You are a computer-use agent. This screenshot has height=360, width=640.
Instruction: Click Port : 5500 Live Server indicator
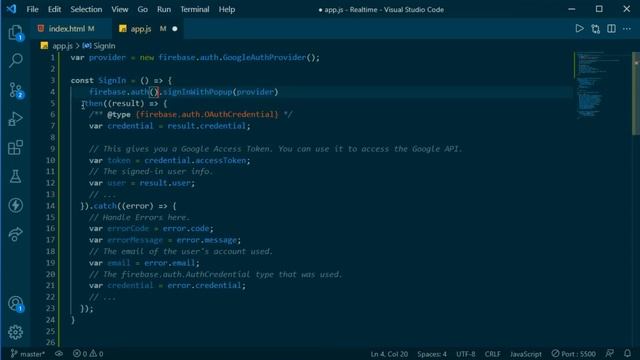573,354
